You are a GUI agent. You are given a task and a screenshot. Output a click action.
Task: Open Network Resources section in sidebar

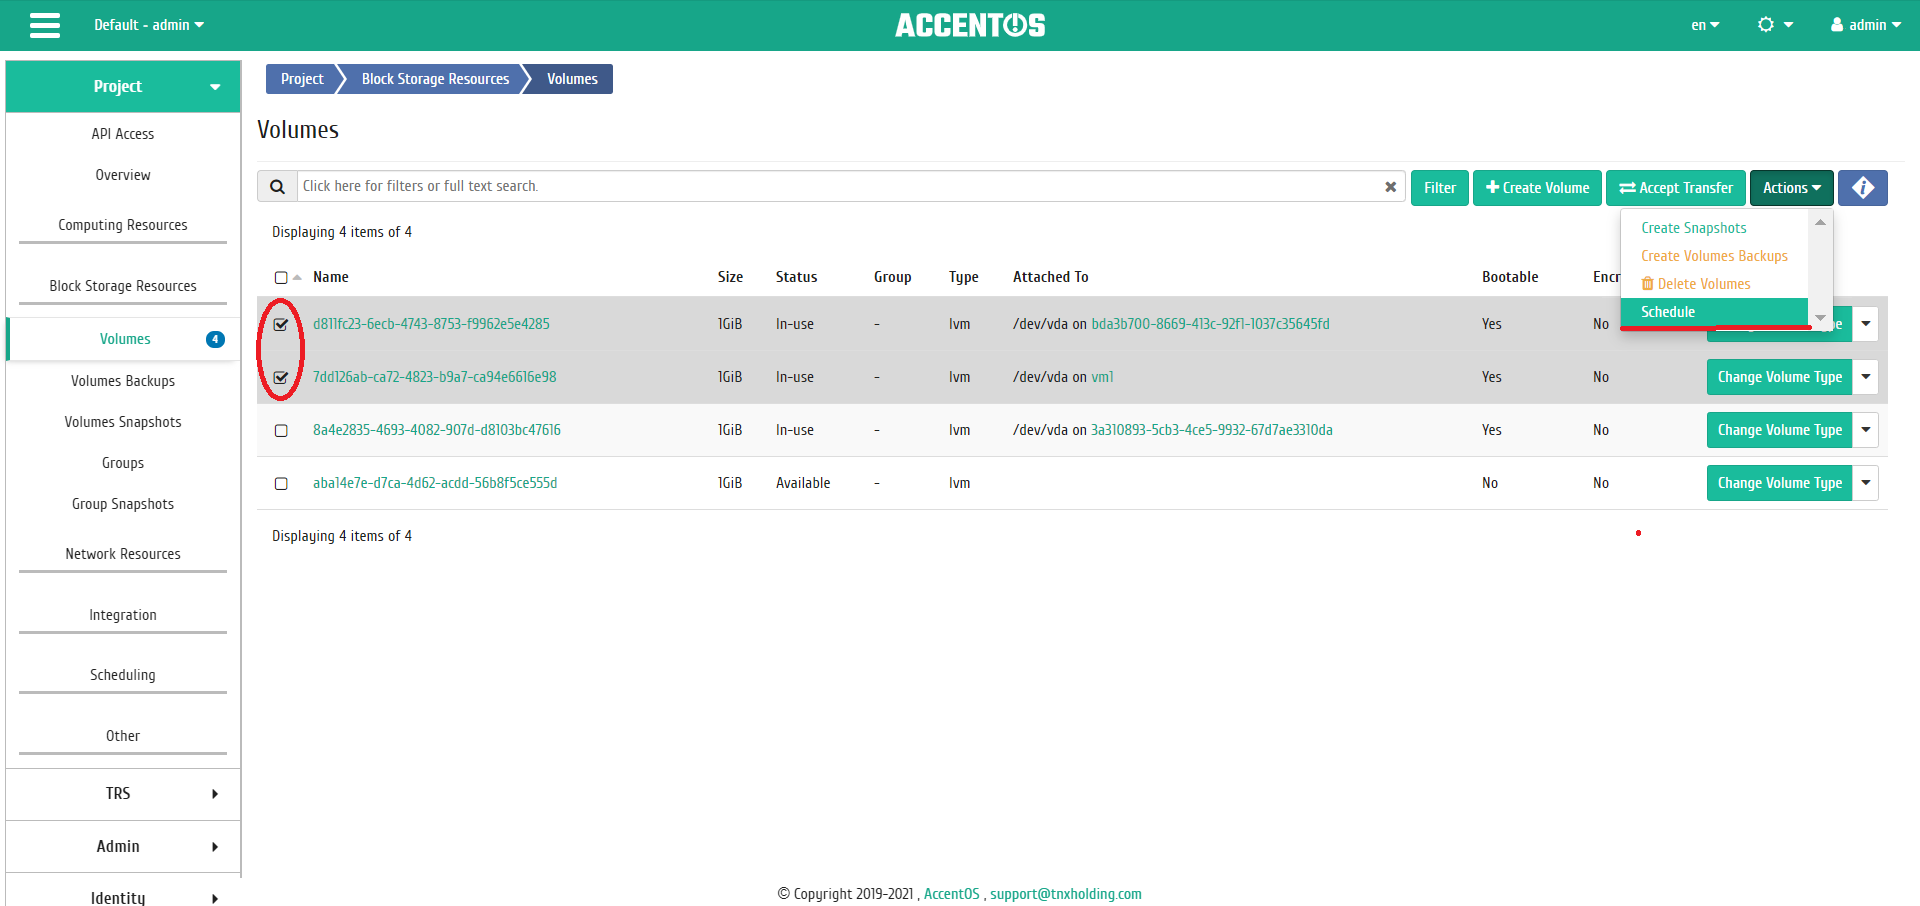pos(123,554)
